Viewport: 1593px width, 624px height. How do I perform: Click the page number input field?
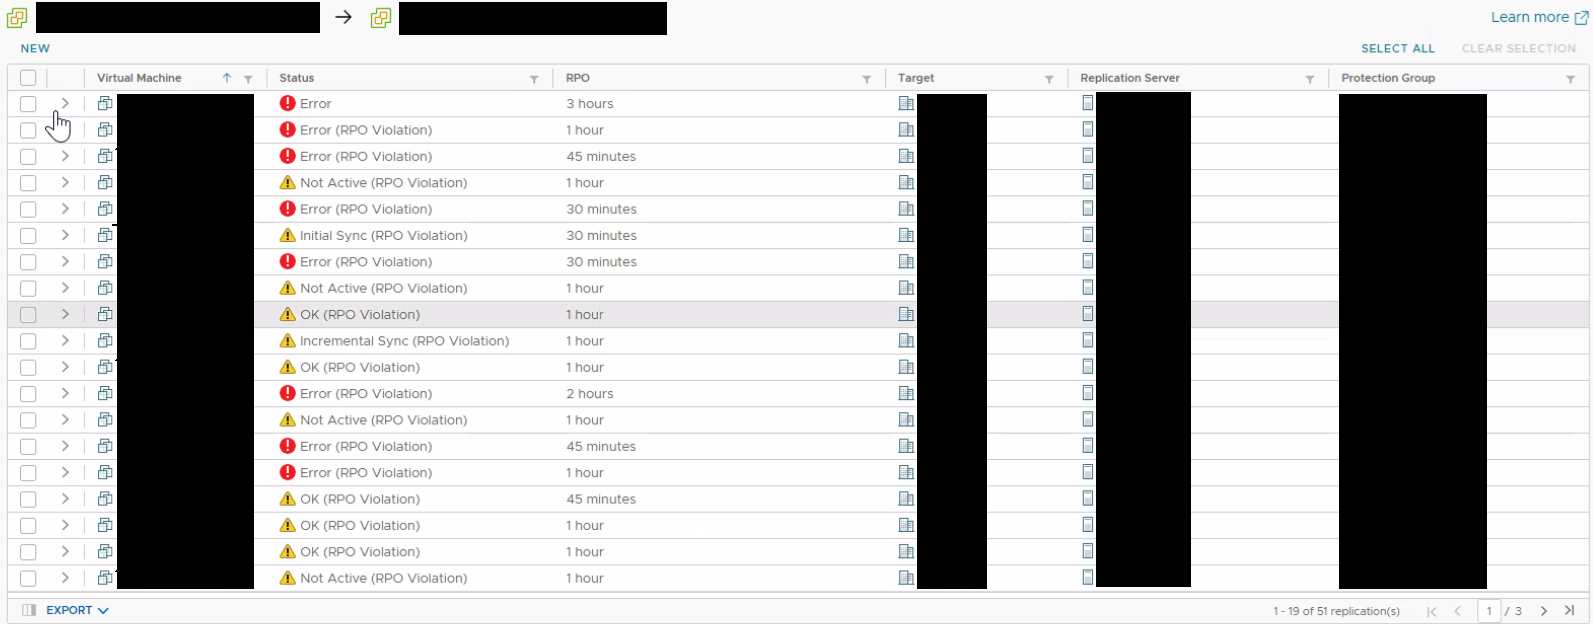(1489, 611)
